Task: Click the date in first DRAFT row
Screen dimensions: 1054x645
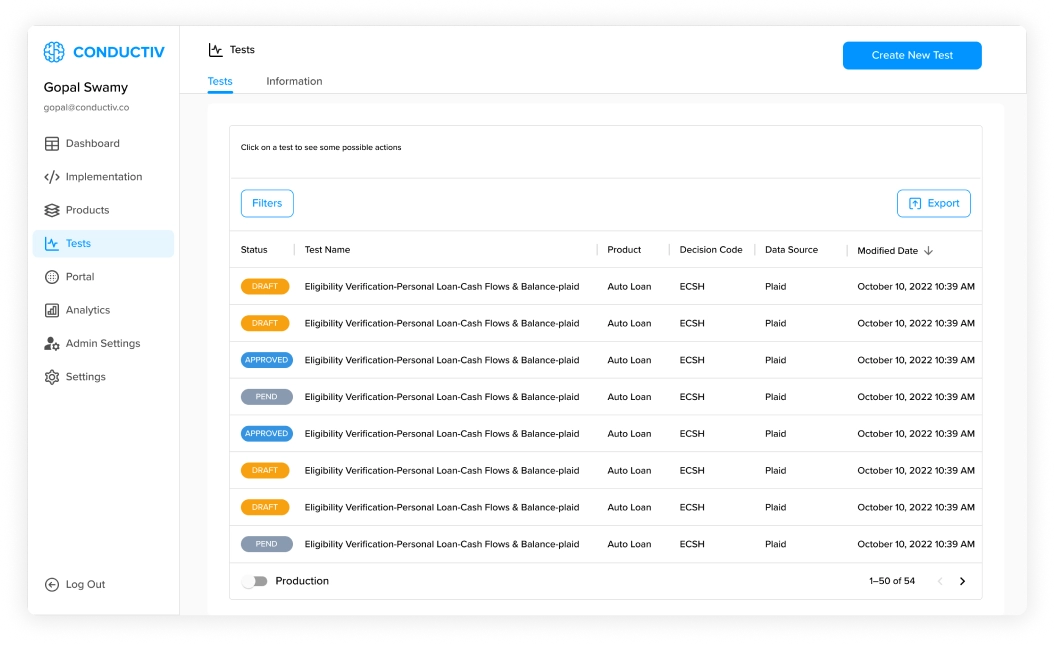Action: pos(916,287)
